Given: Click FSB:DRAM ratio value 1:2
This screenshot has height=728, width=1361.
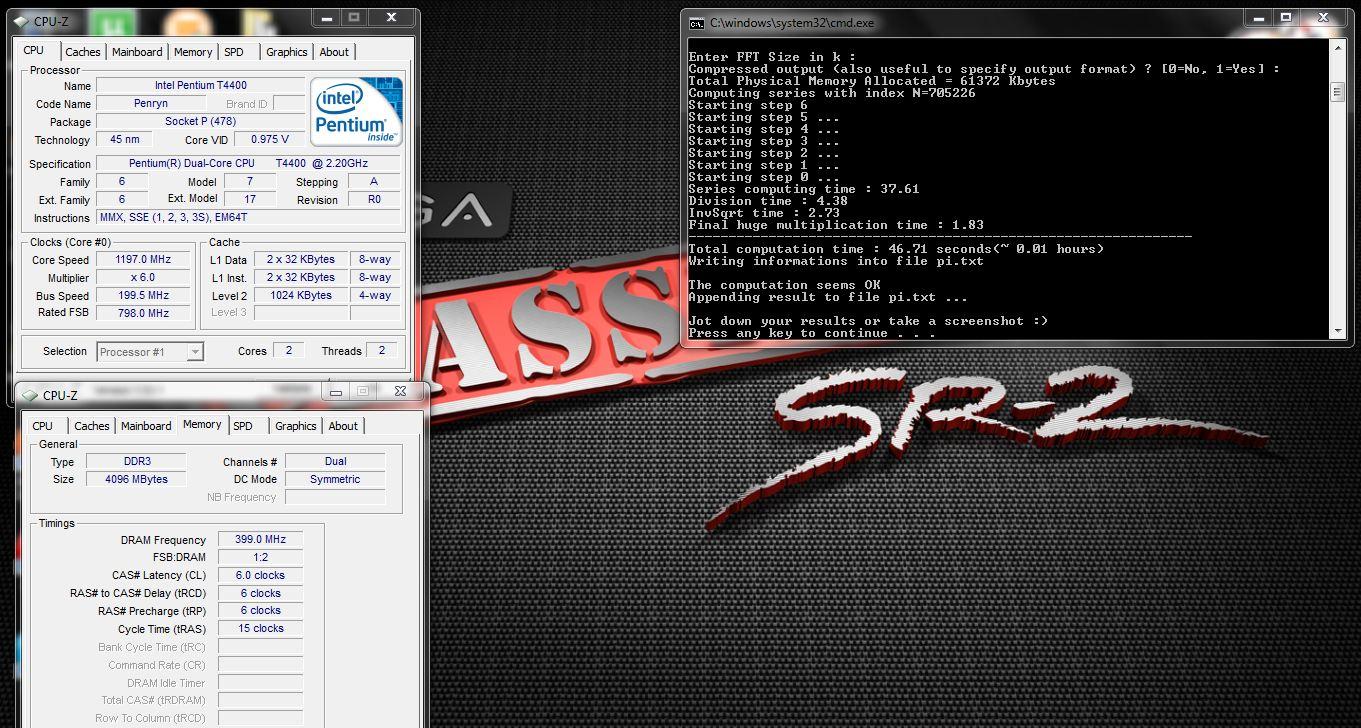Looking at the screenshot, I should [x=260, y=557].
